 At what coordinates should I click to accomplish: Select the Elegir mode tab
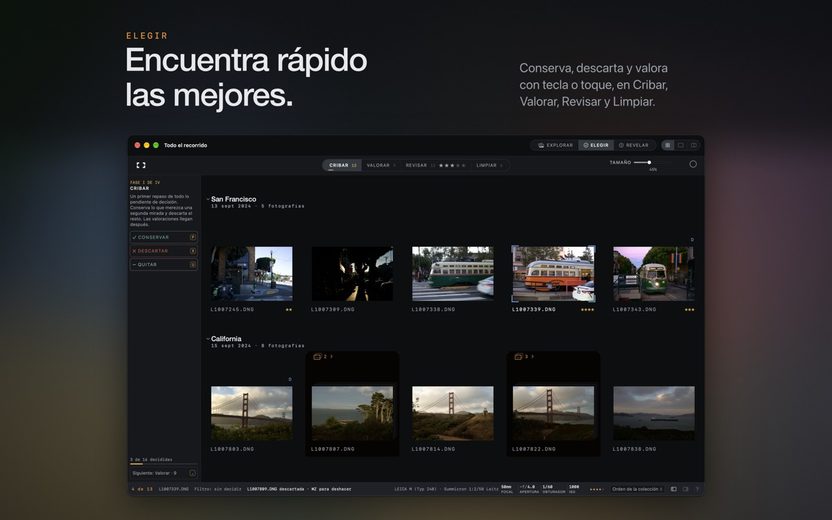tap(596, 145)
